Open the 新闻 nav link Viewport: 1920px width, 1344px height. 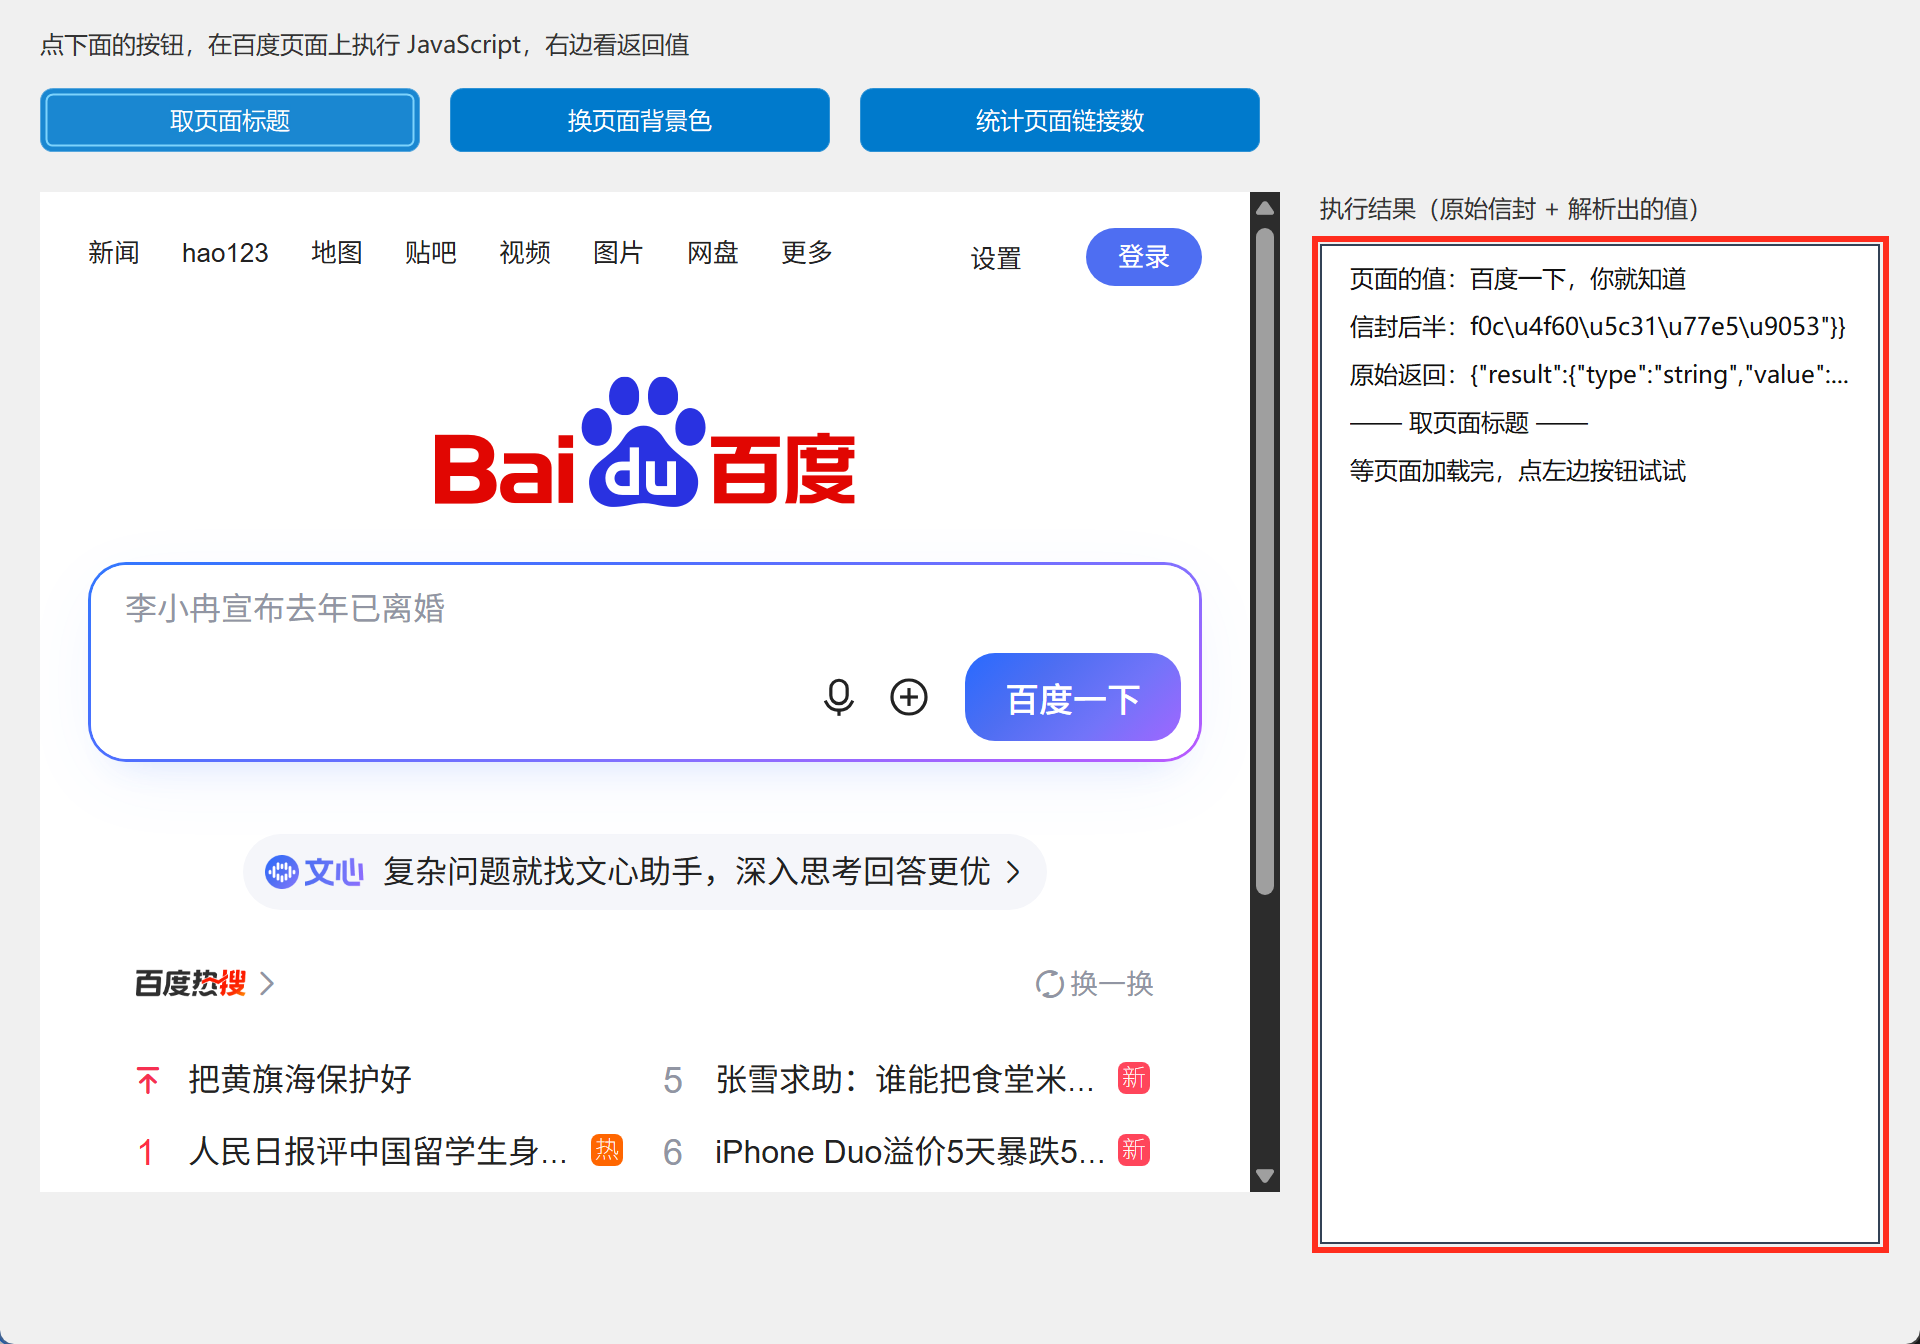click(x=113, y=253)
